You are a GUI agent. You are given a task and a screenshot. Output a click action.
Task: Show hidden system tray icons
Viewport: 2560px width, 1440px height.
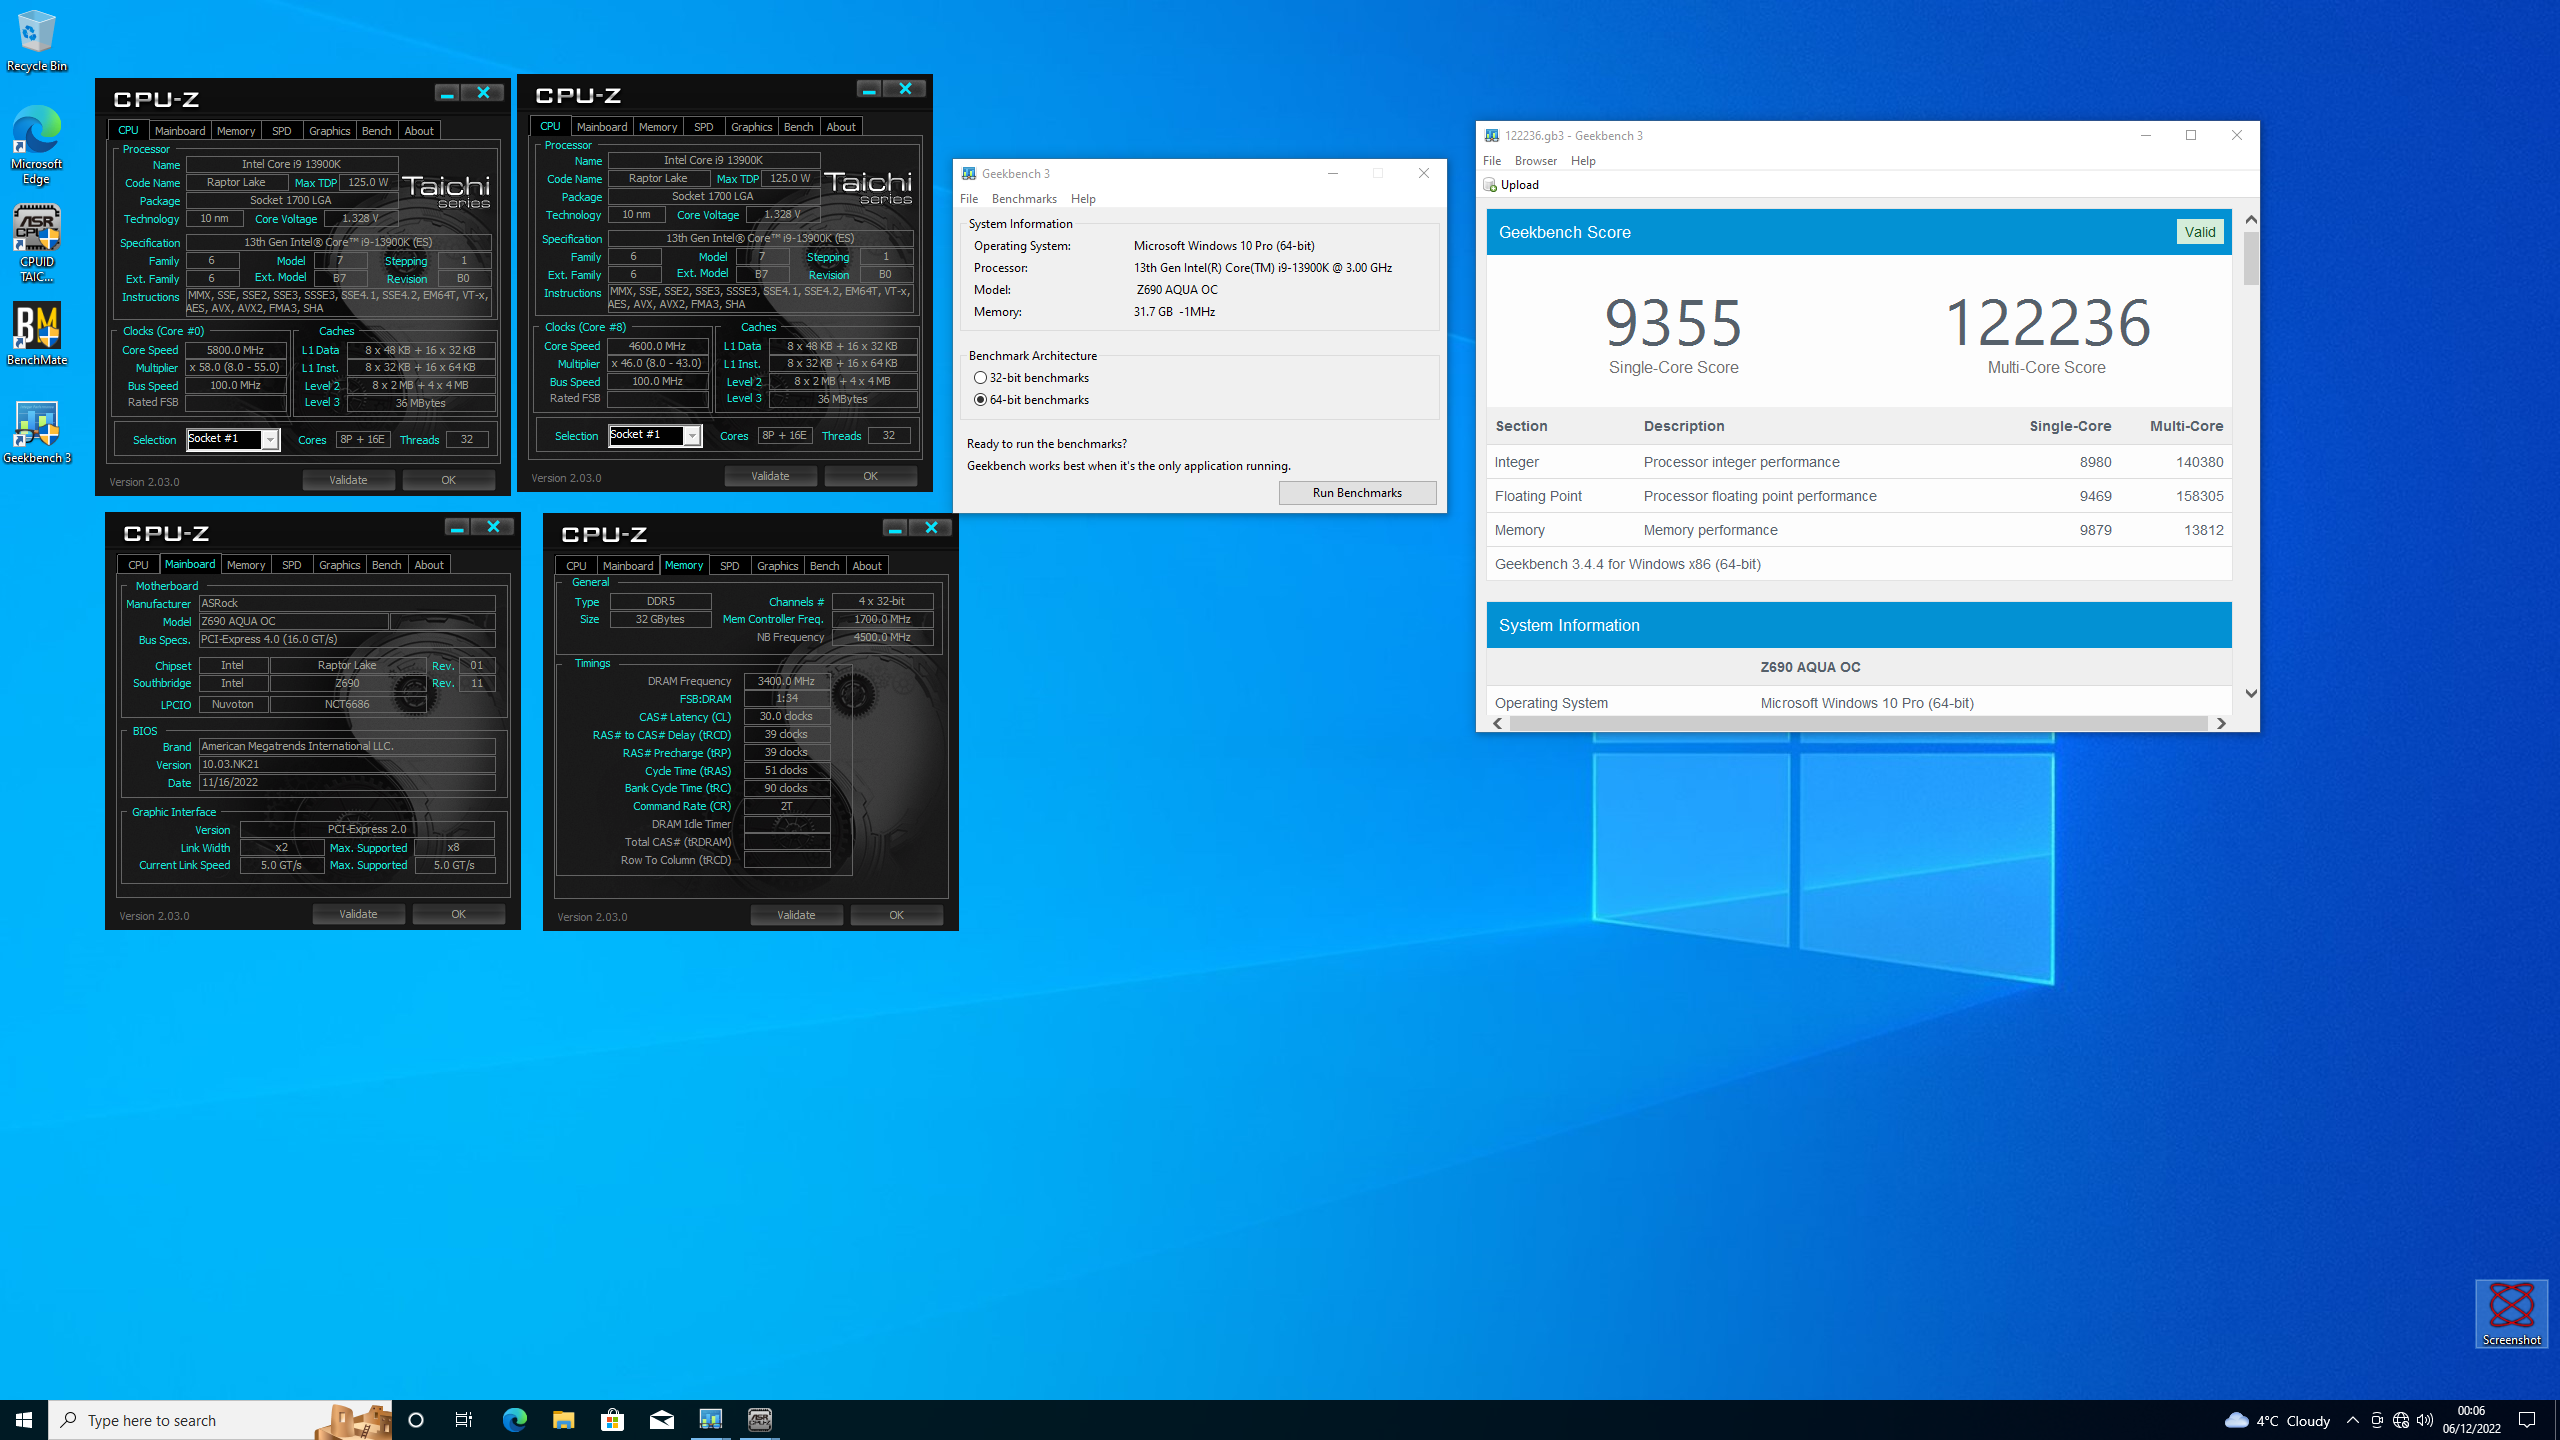[x=2353, y=1420]
